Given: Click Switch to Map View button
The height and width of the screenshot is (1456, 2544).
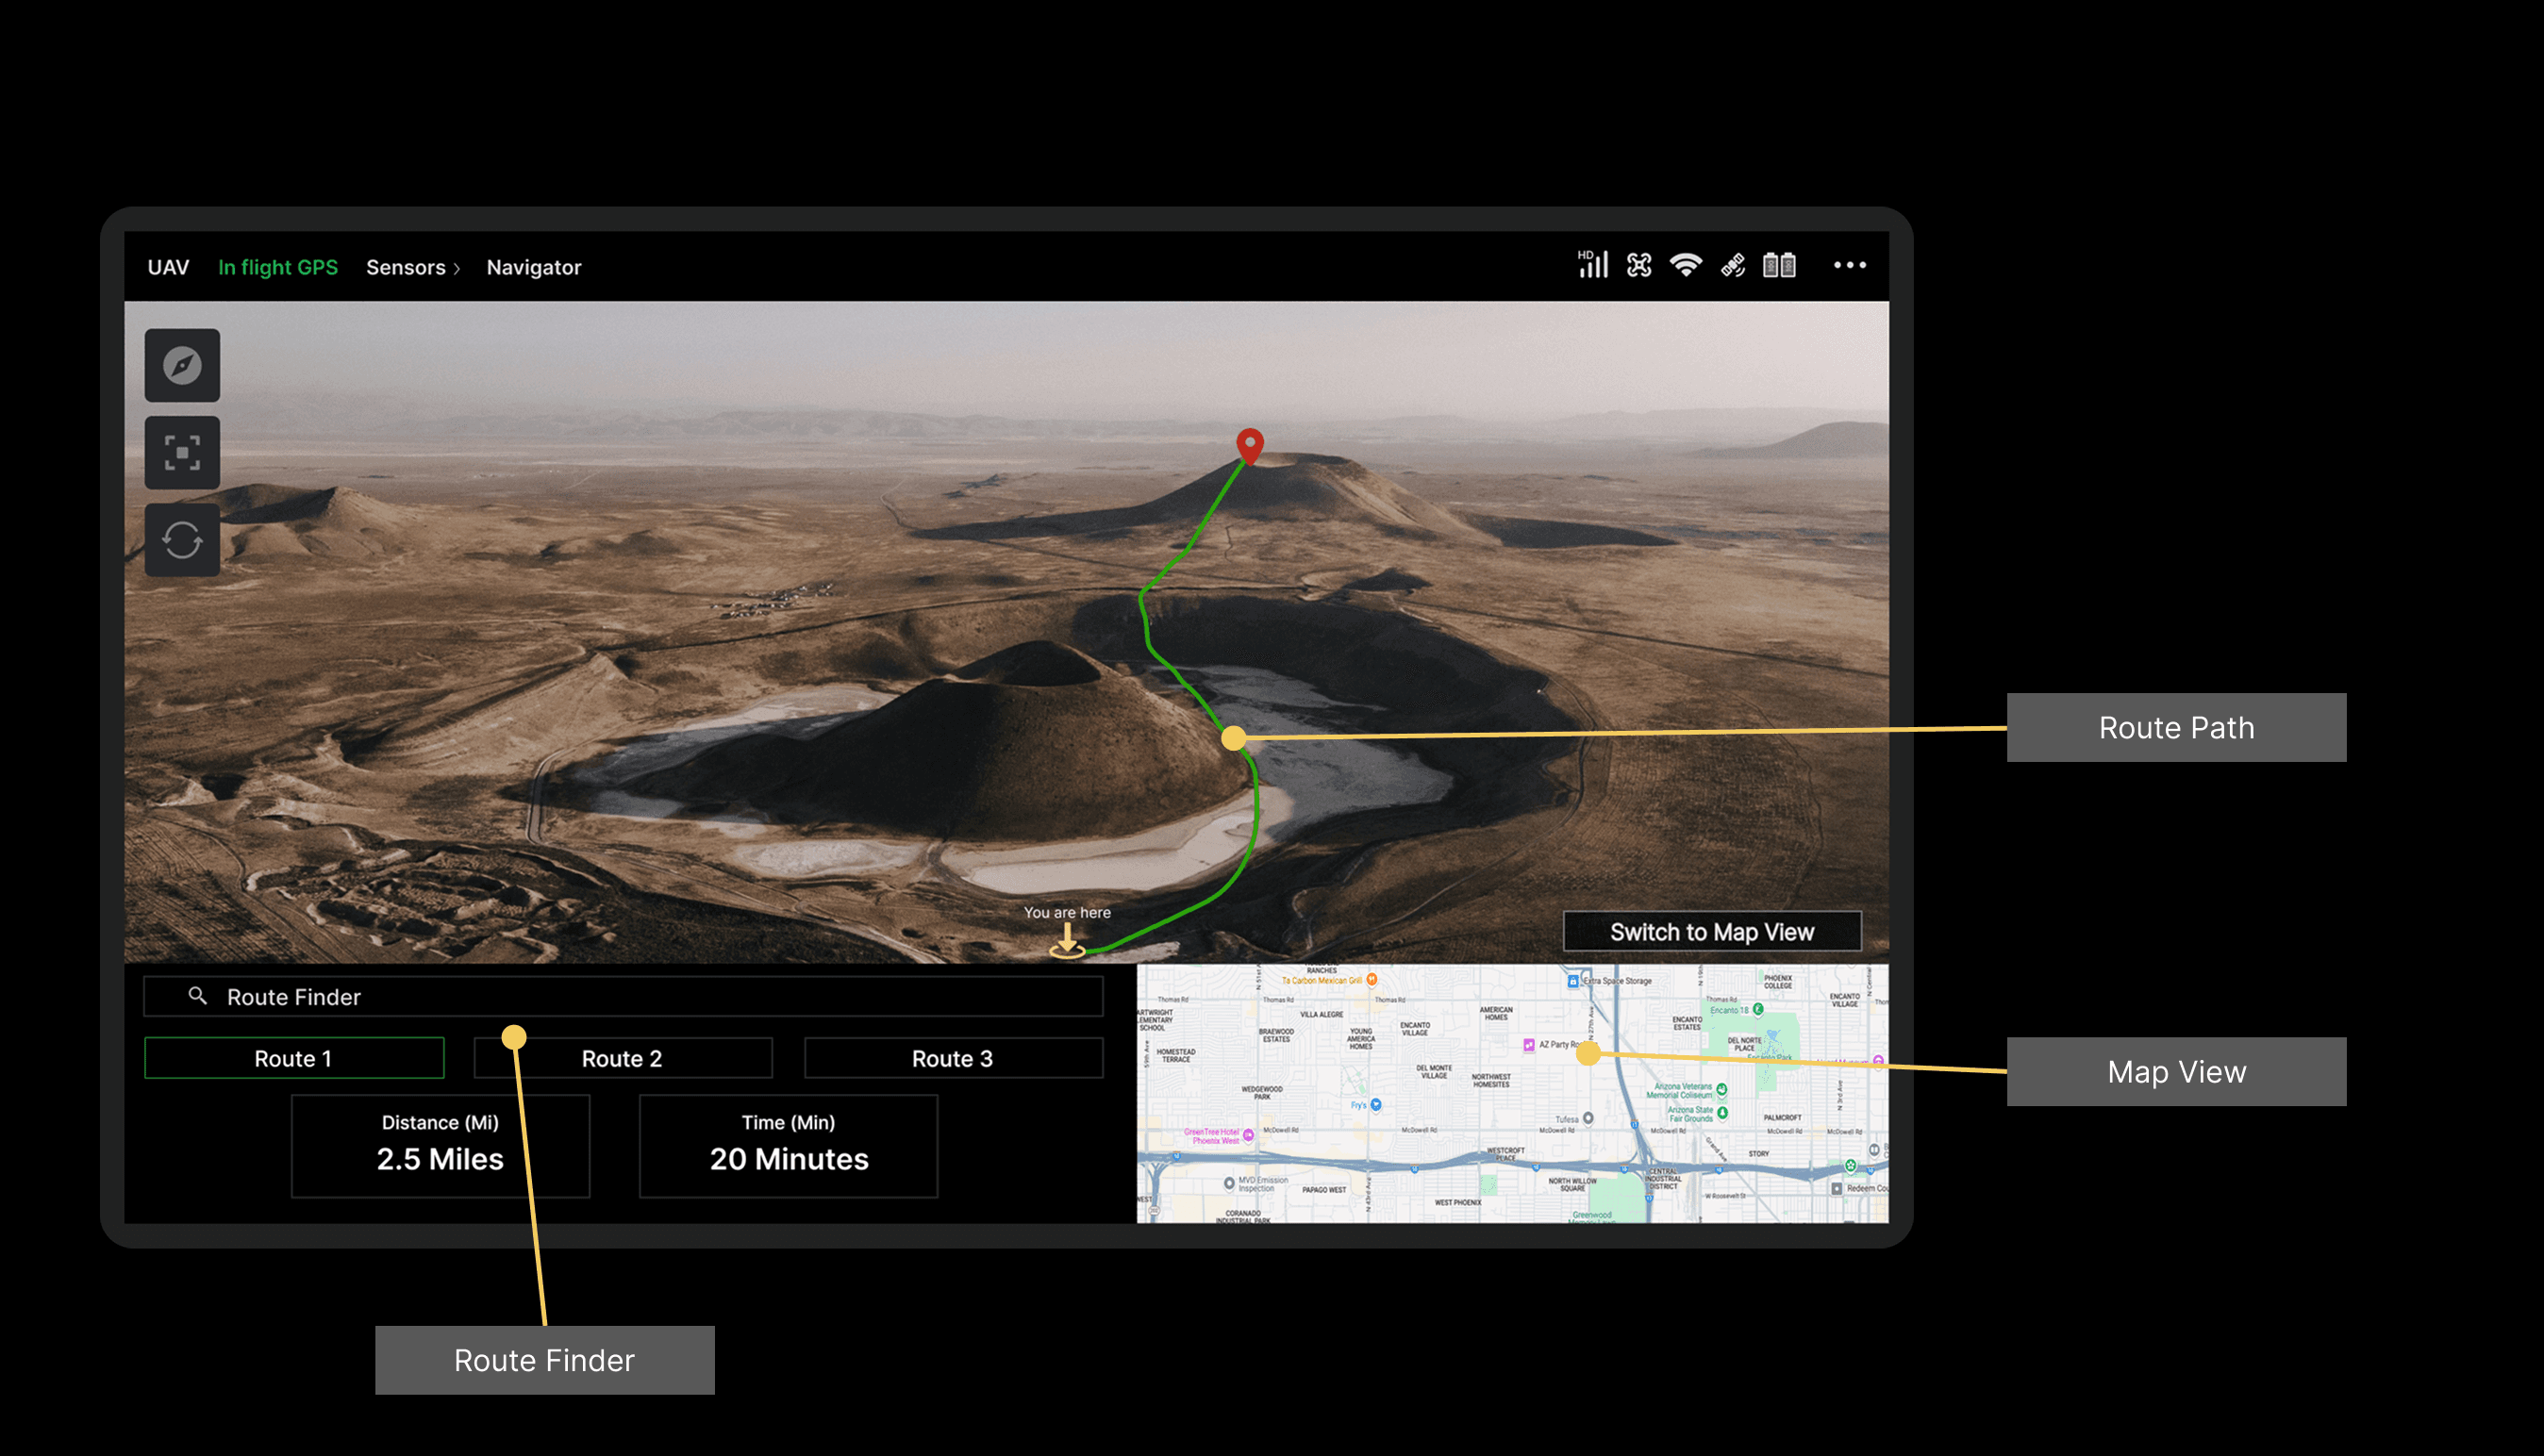Looking at the screenshot, I should tap(1712, 932).
